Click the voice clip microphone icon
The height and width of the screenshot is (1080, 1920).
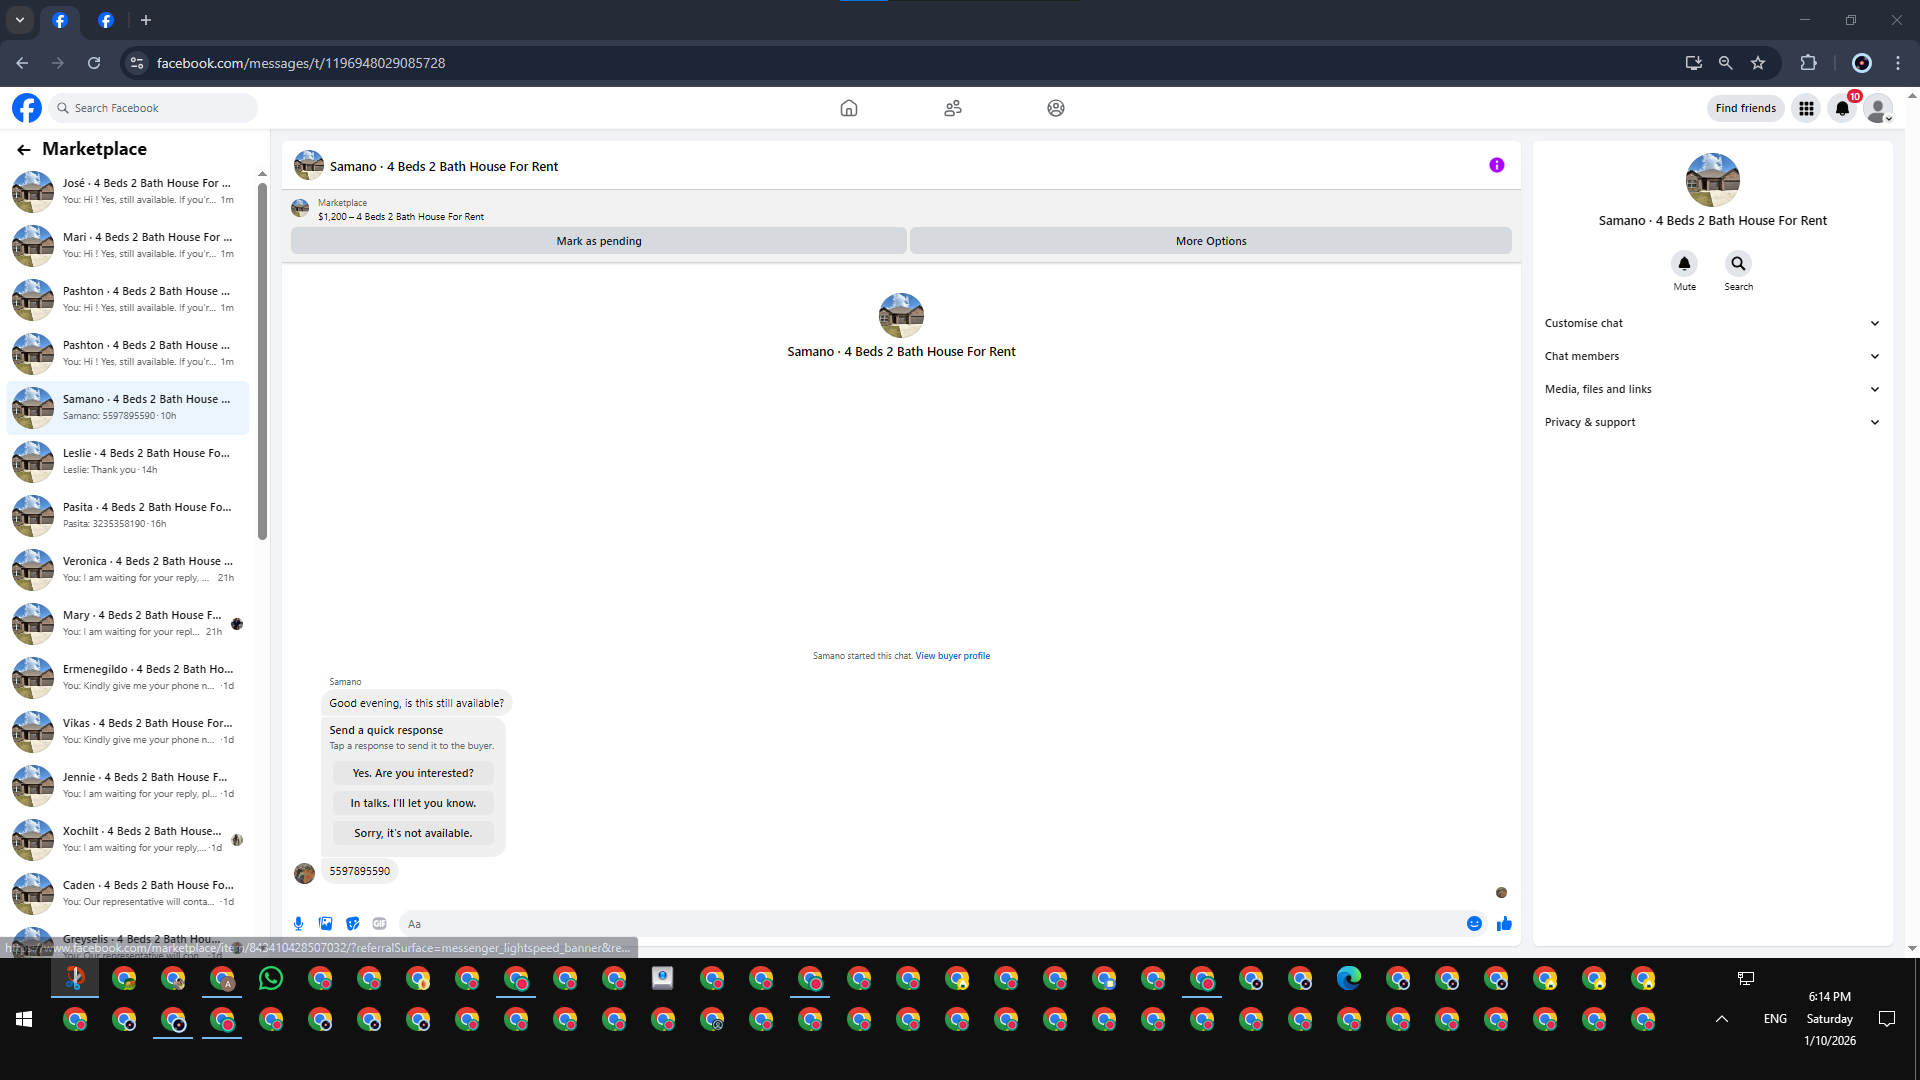pos(298,924)
